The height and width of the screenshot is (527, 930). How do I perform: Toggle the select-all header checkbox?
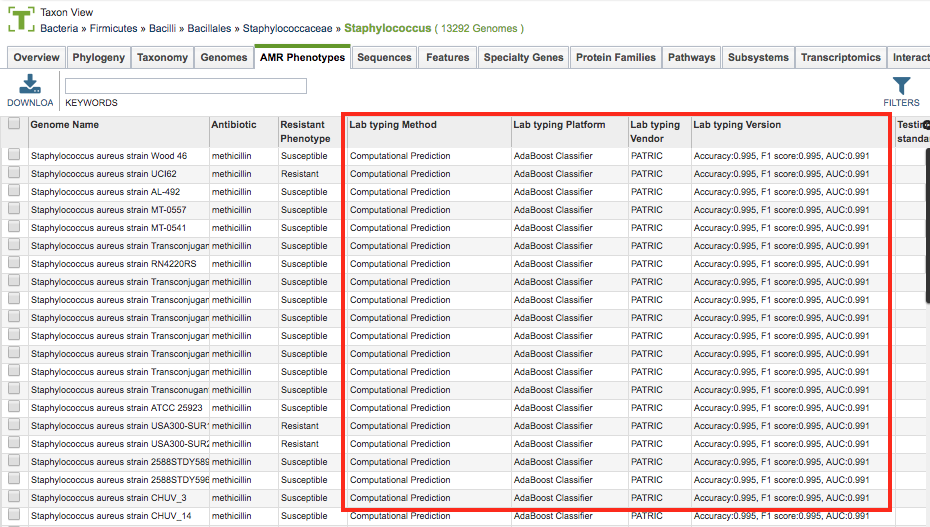pyautogui.click(x=14, y=123)
